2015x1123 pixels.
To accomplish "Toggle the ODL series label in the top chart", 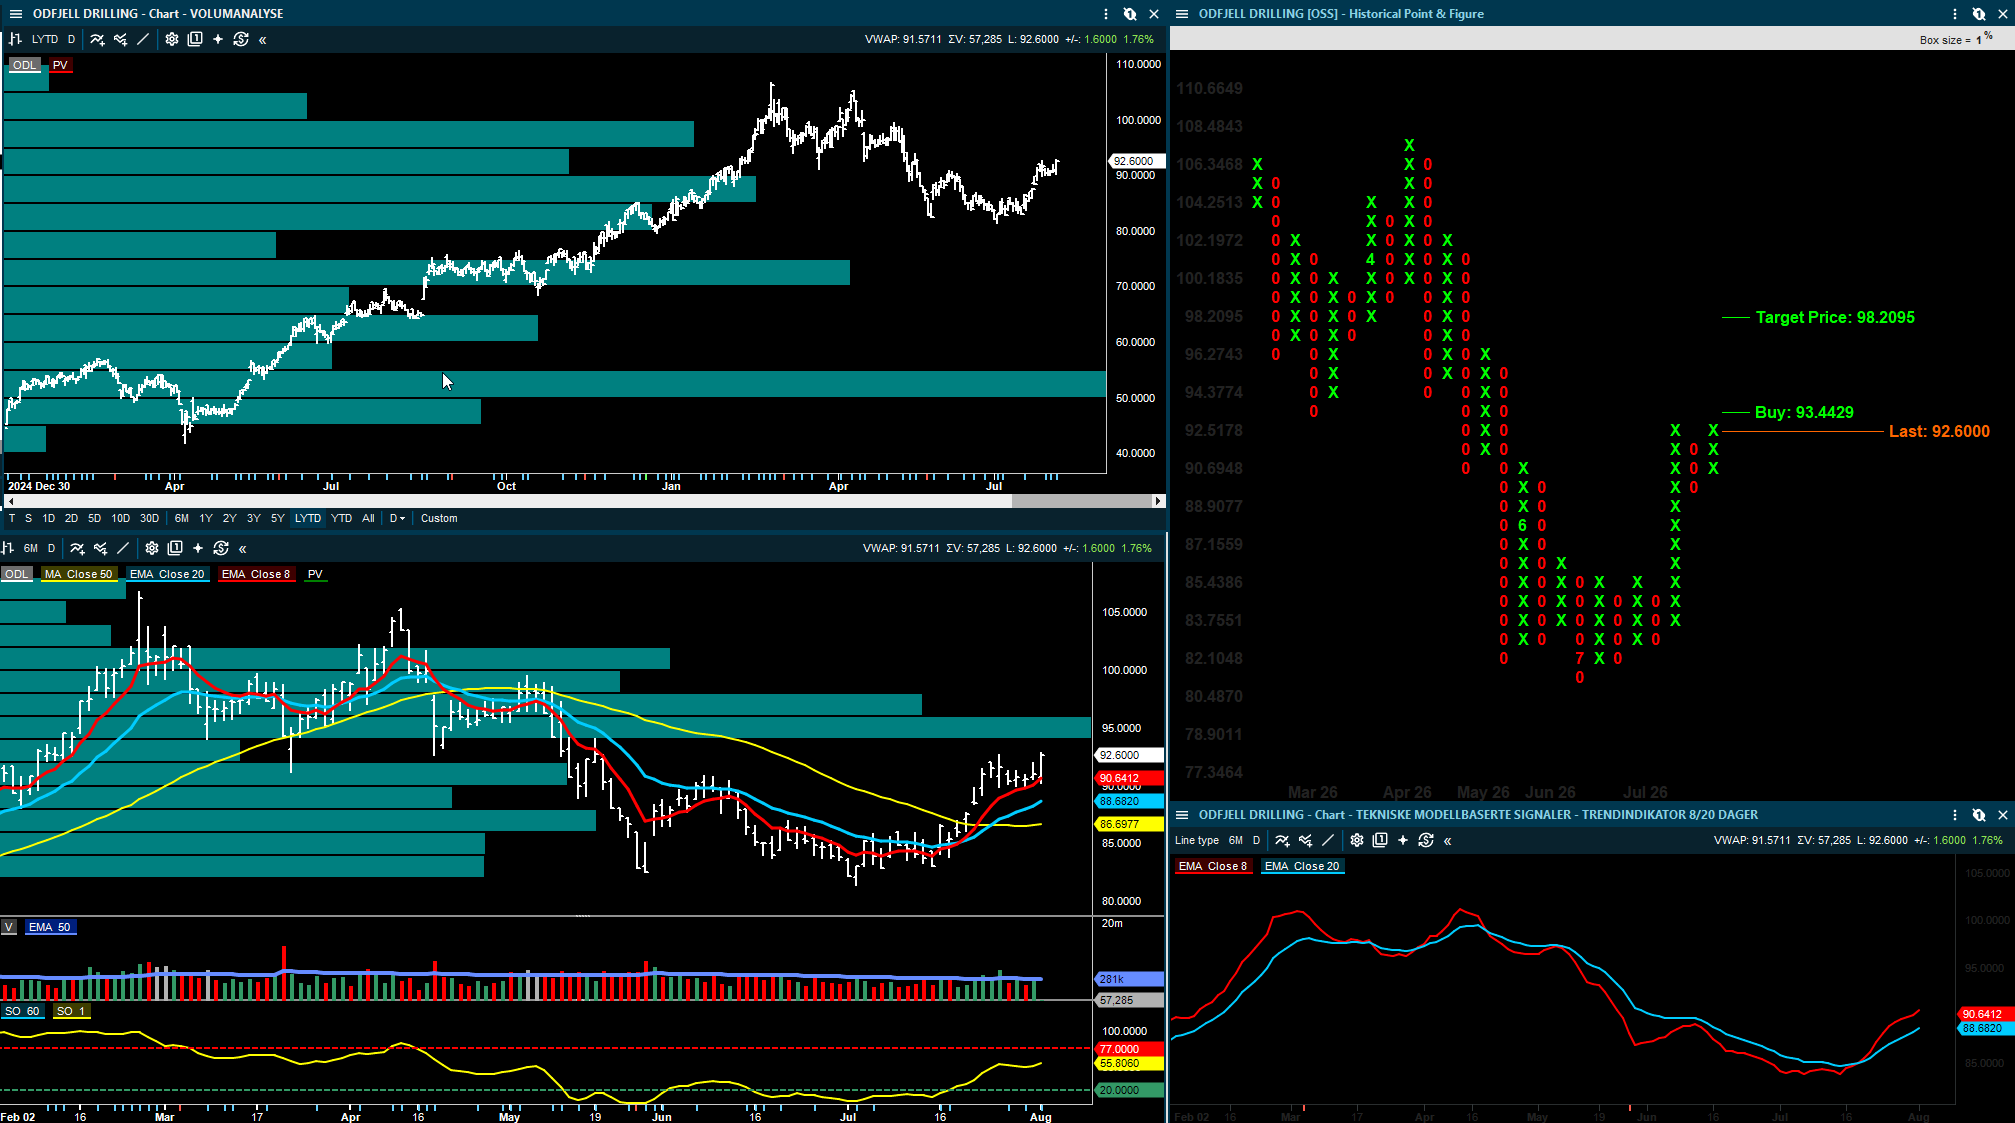I will point(24,65).
